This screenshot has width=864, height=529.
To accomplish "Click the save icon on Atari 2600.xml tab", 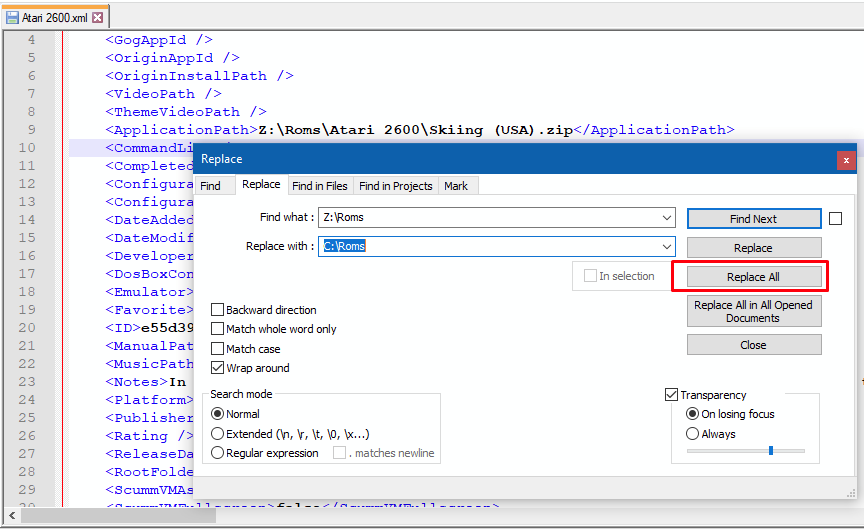I will coord(12,17).
